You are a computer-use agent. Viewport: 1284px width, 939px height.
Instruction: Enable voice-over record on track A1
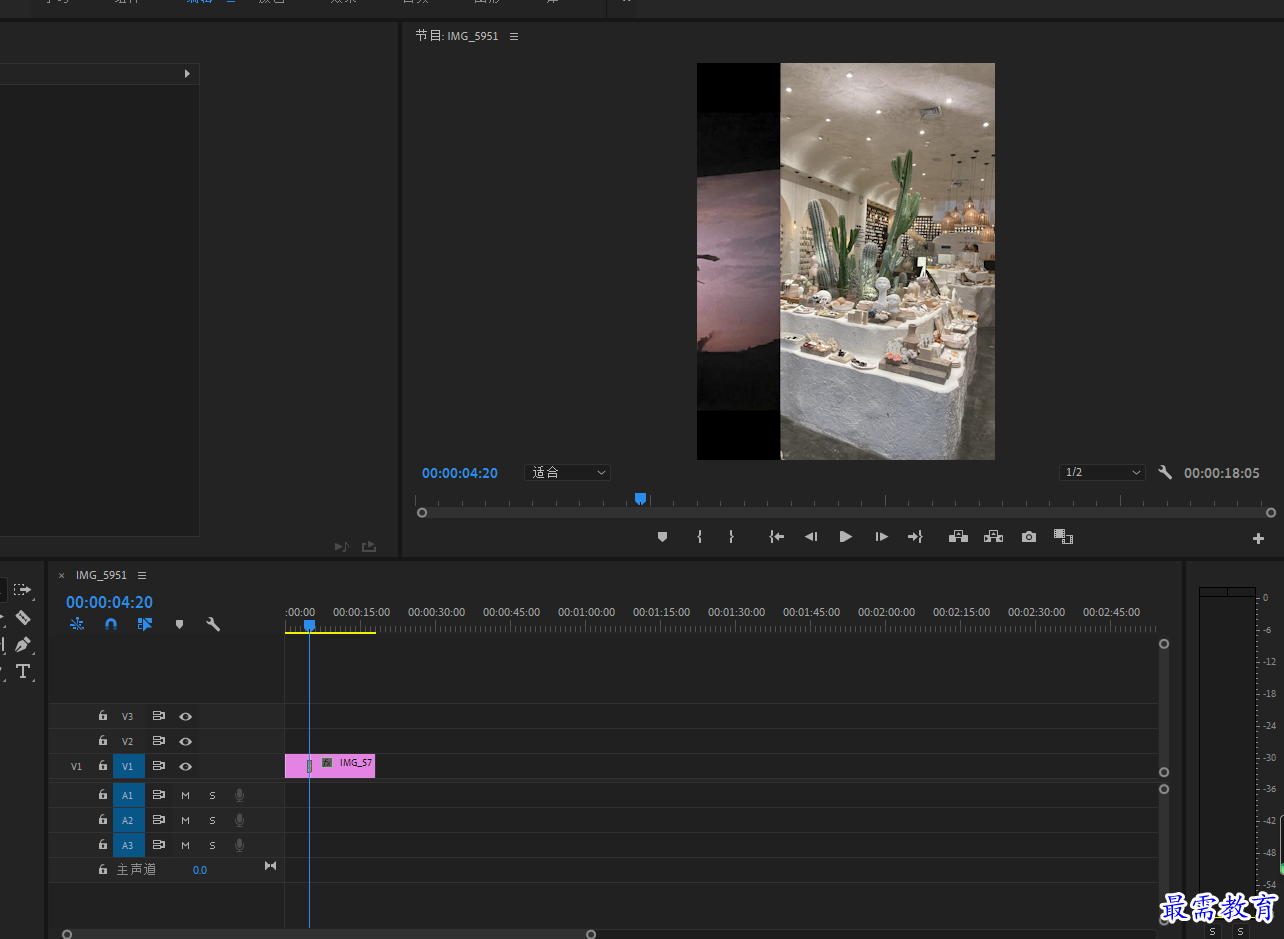coord(239,795)
